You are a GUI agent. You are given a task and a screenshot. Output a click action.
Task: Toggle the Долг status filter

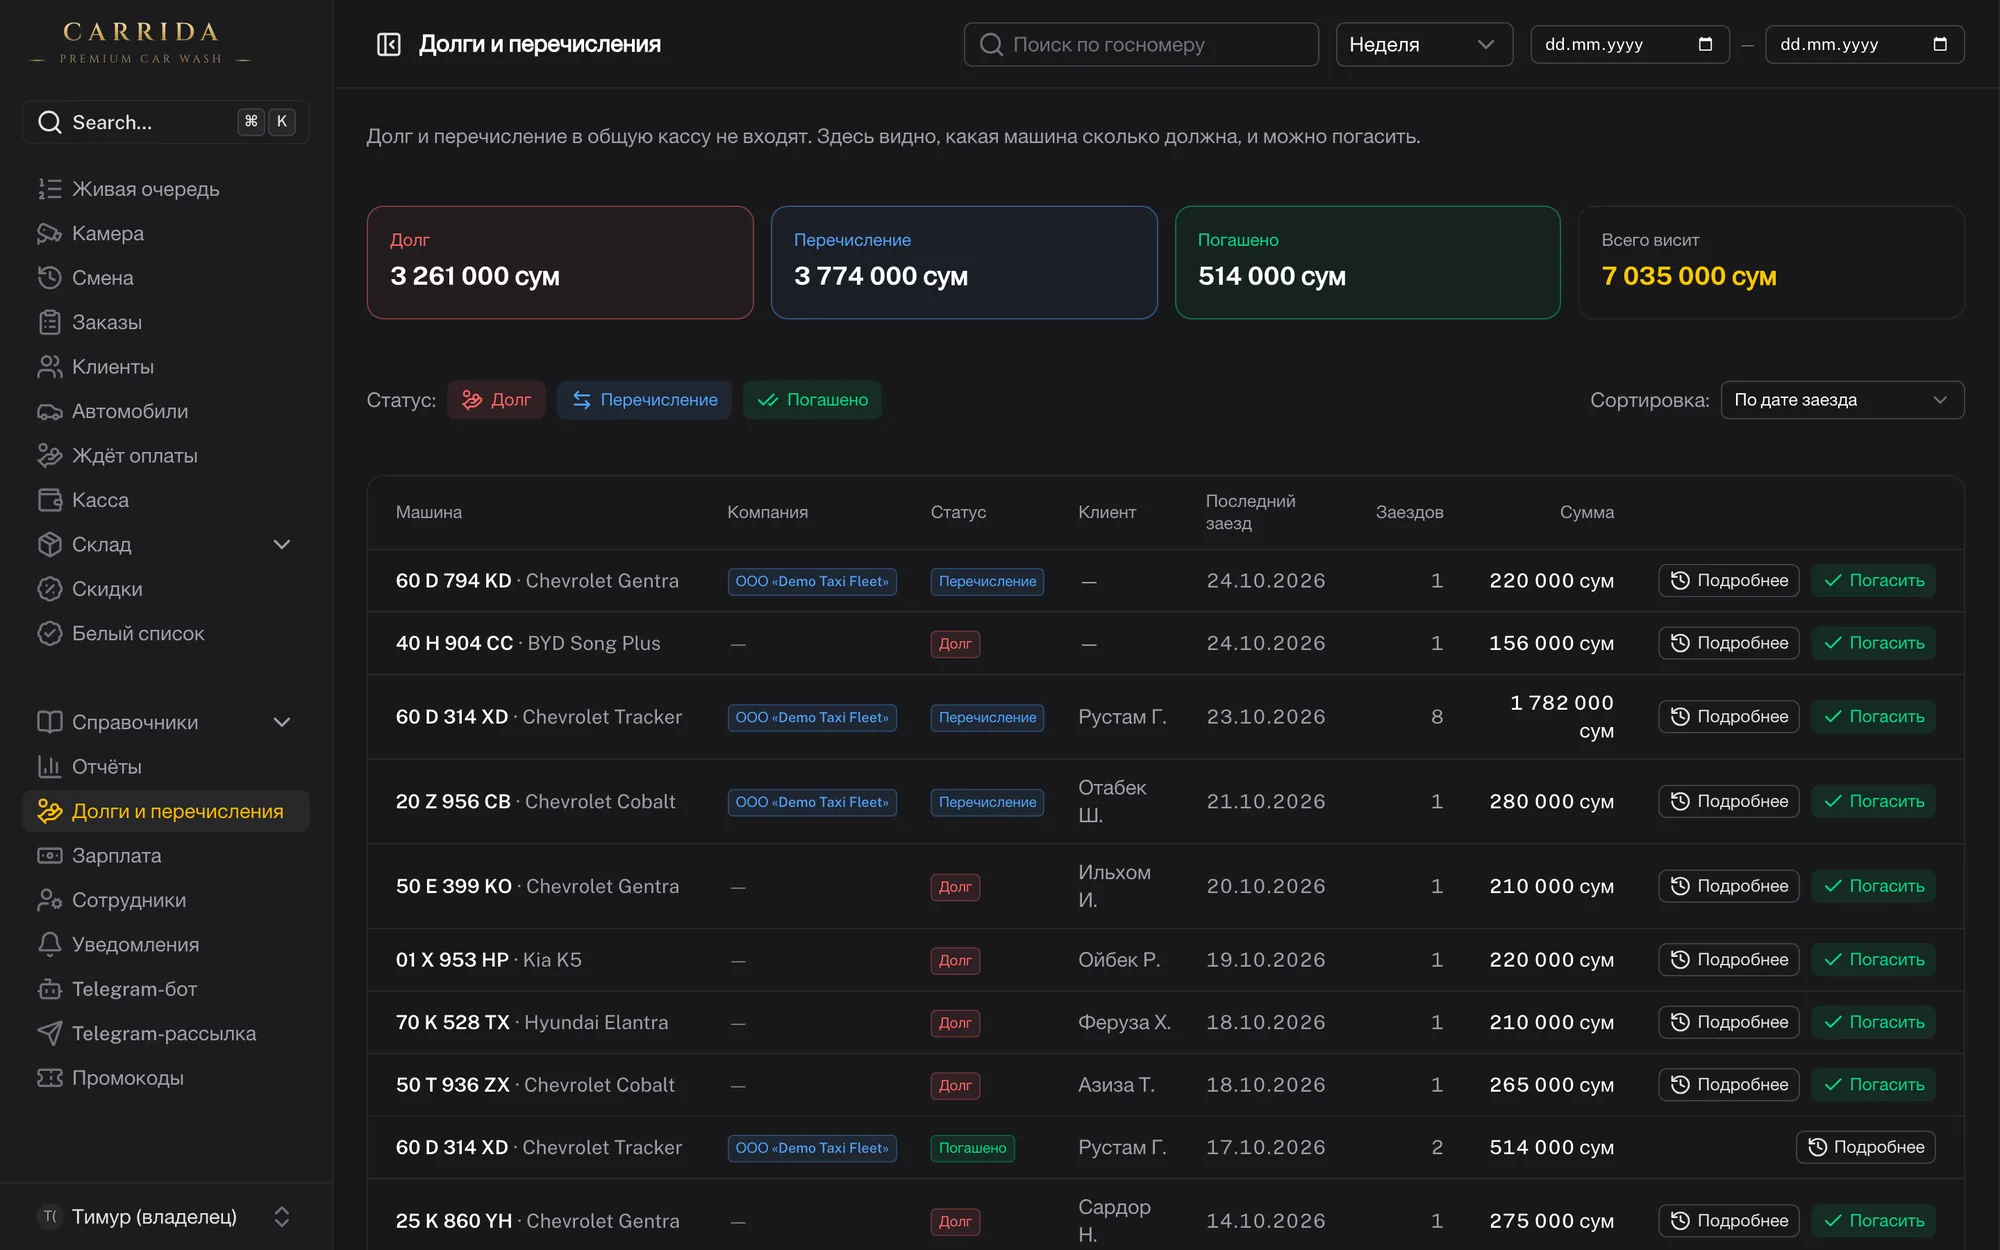click(496, 400)
